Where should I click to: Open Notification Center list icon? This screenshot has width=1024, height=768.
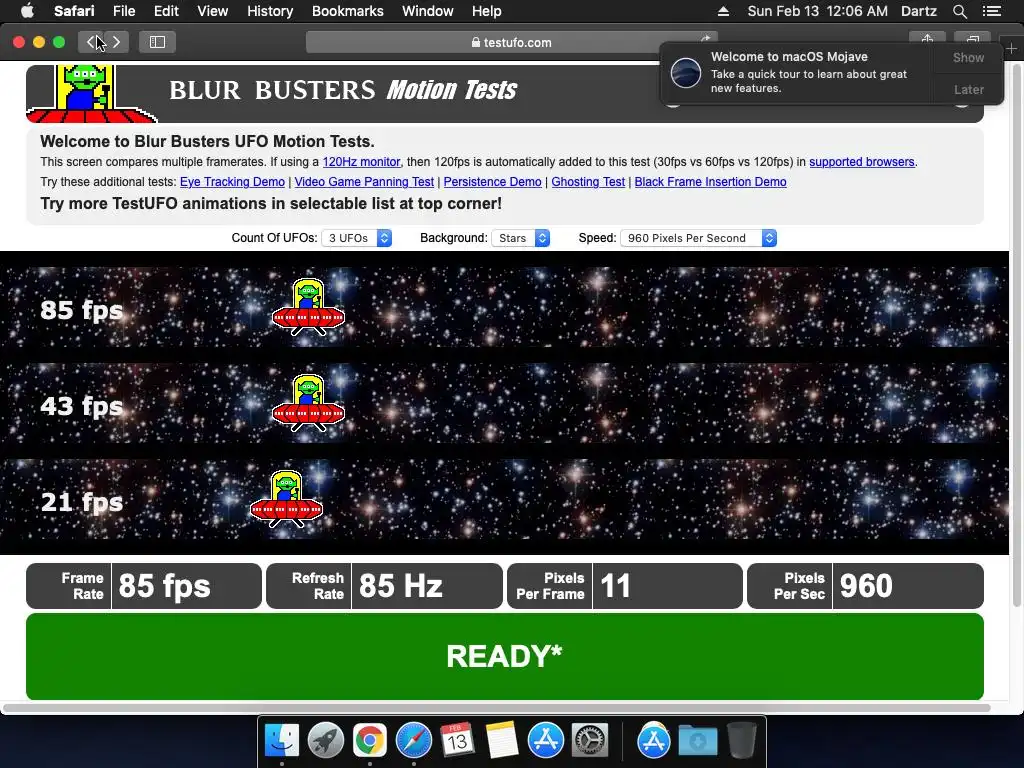click(992, 11)
